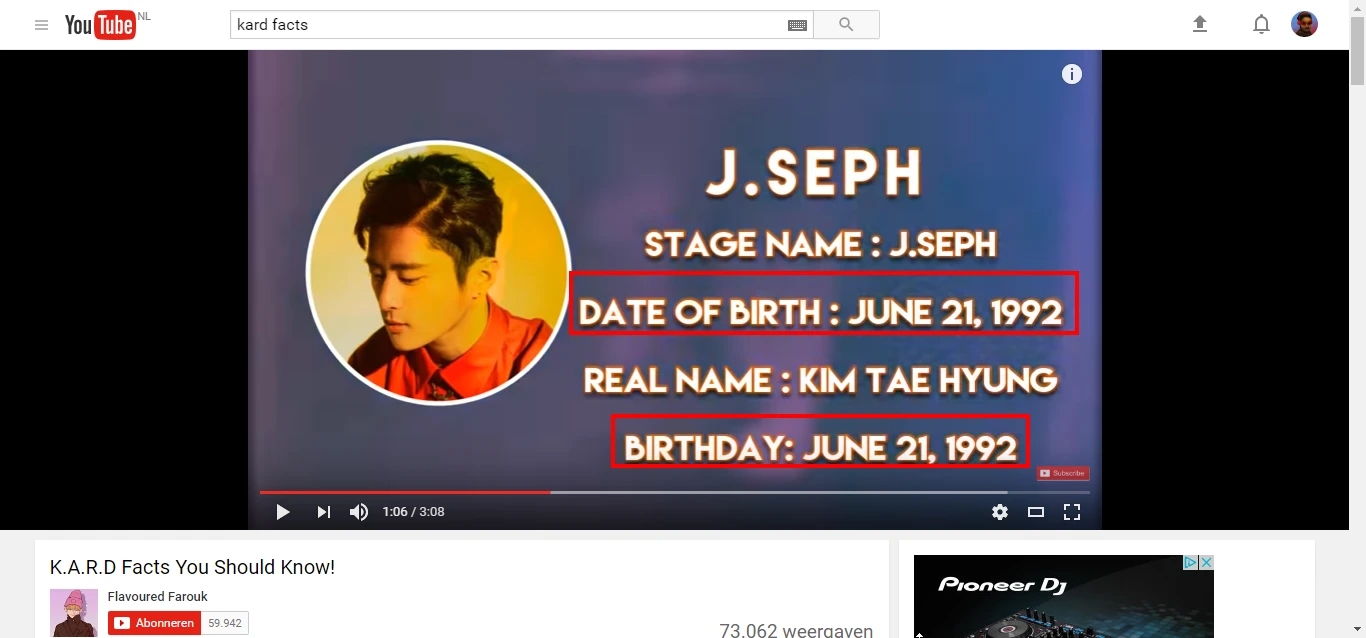Click the AdChoices triangle icon

tap(1191, 563)
